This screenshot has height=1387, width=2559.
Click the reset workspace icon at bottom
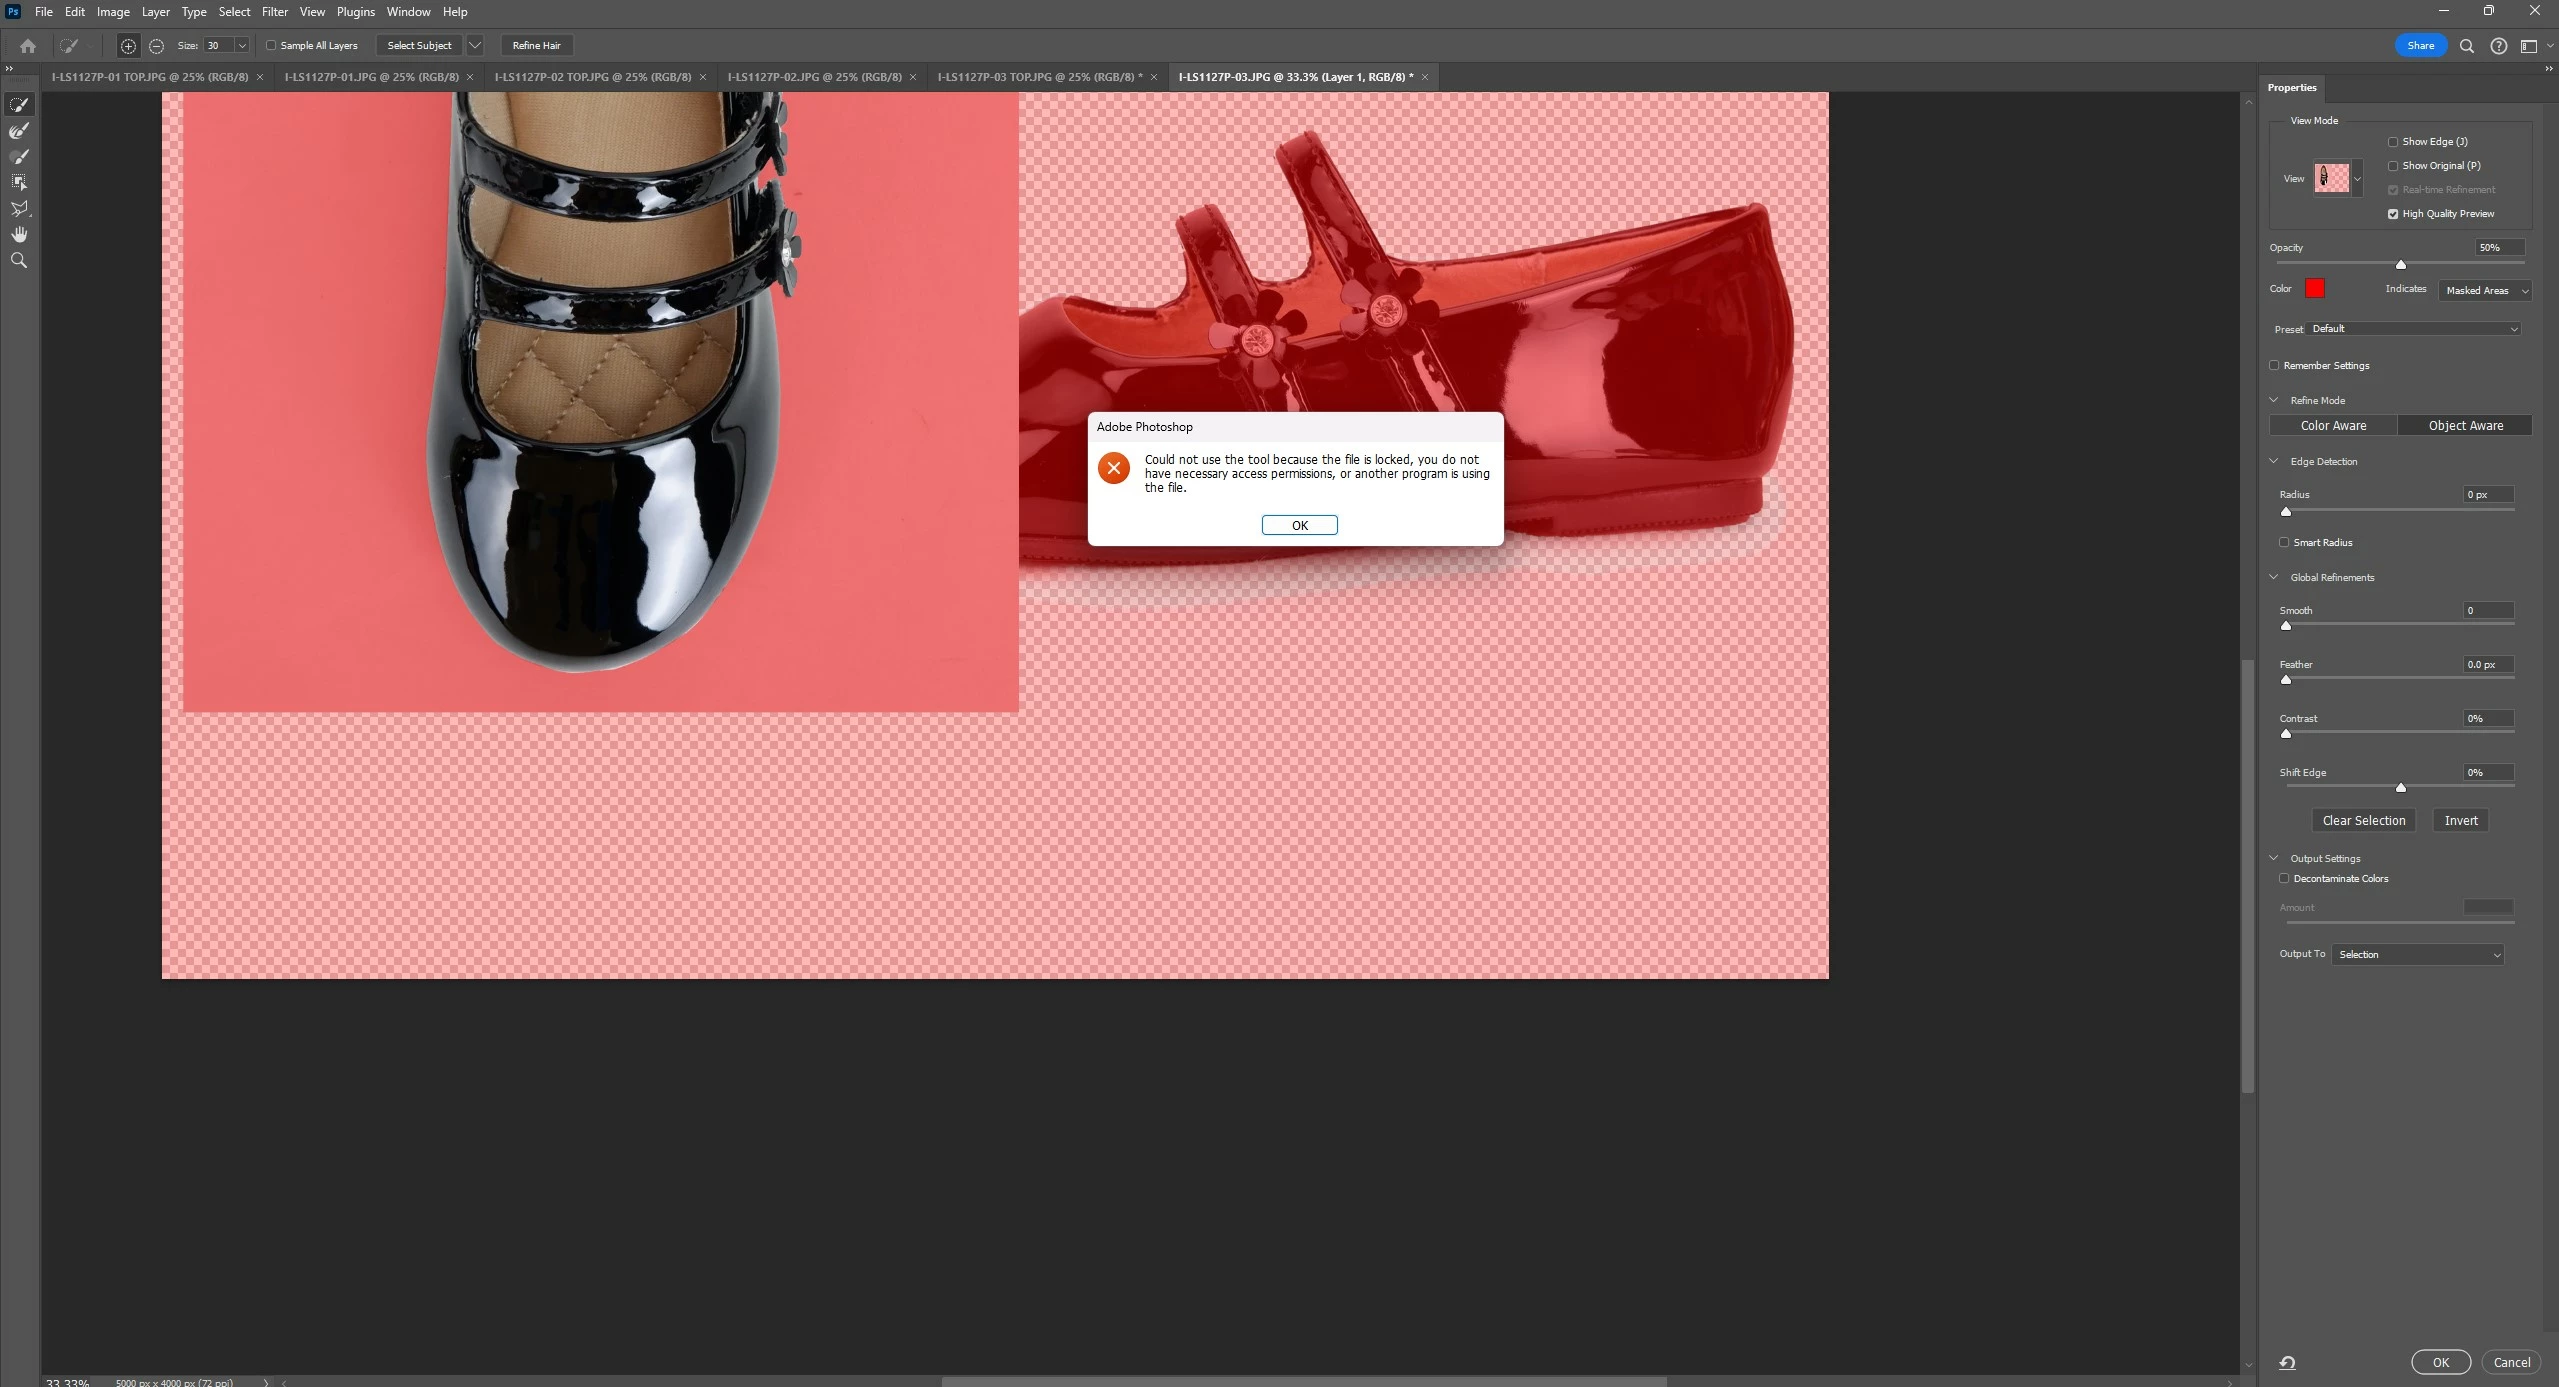point(2287,1362)
